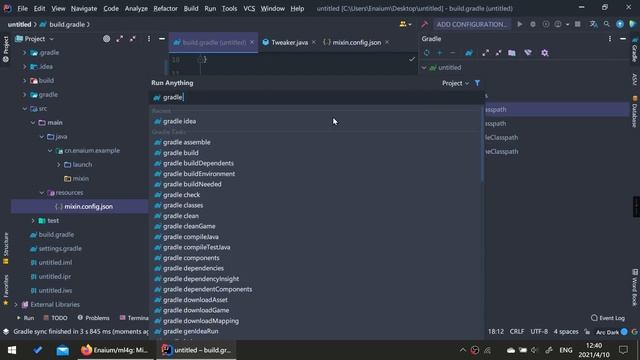Image resolution: width=640 pixels, height=360 pixels.
Task: Open the Project scope dropdown in Run Anything
Action: [x=455, y=83]
